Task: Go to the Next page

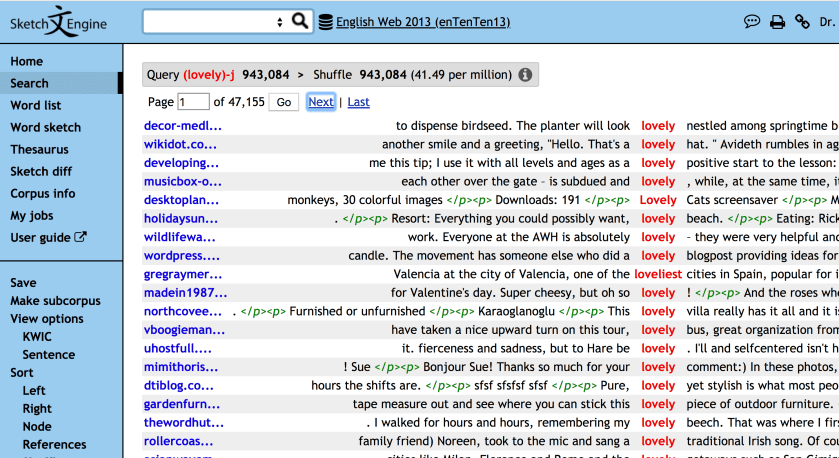Action: coord(321,102)
